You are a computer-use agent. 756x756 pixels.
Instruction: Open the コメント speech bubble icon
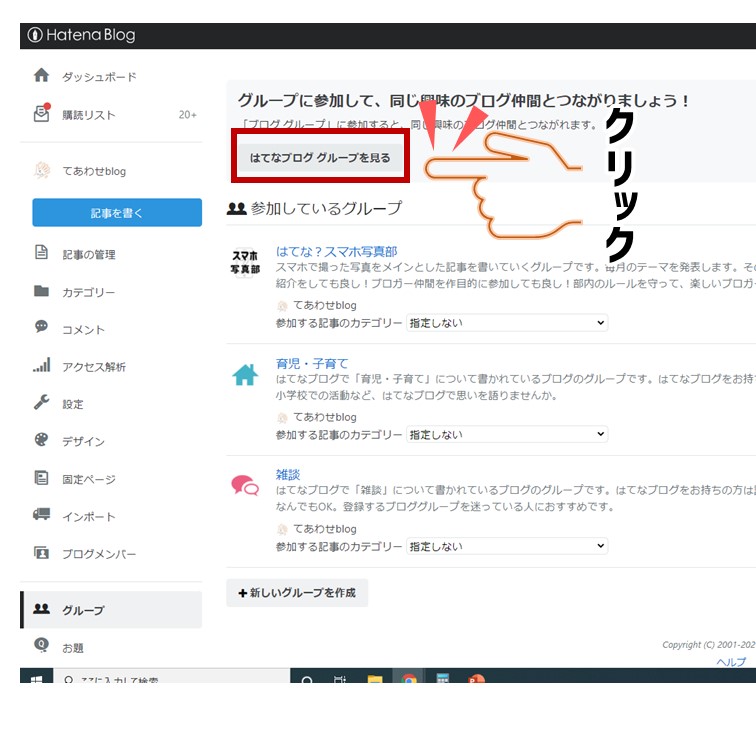click(41, 326)
